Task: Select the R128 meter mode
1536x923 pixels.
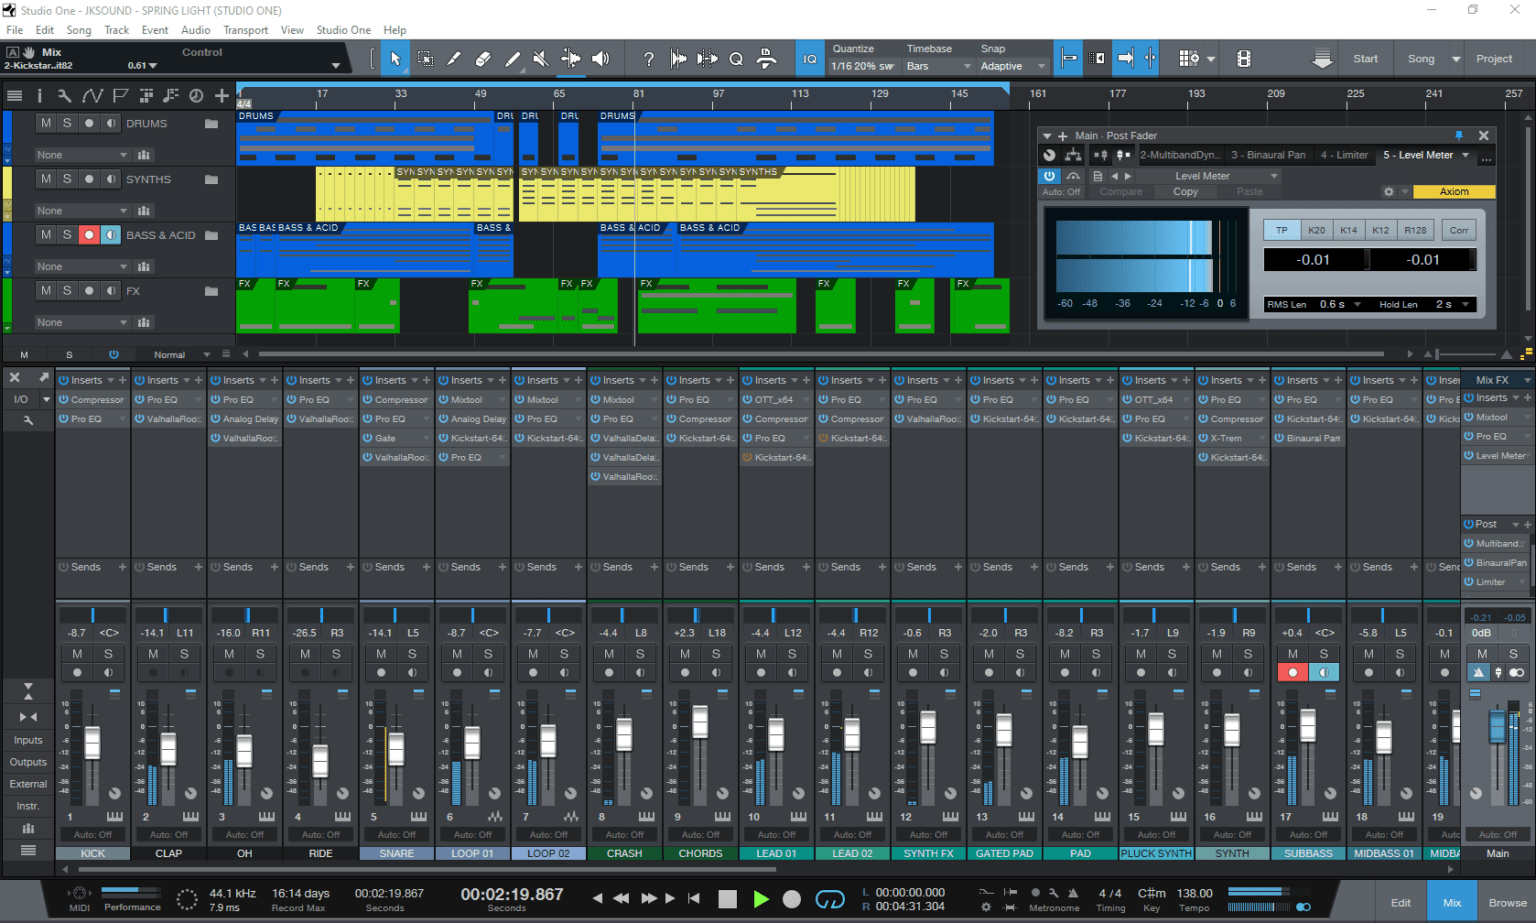Action: click(x=1415, y=230)
